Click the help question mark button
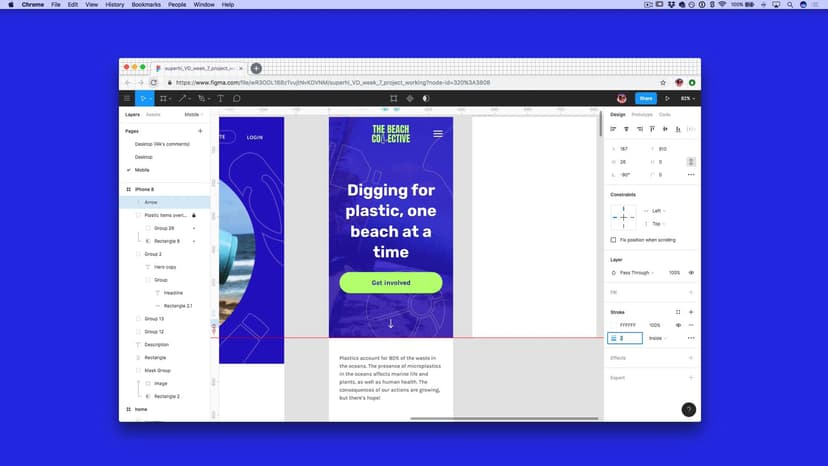 click(x=688, y=409)
